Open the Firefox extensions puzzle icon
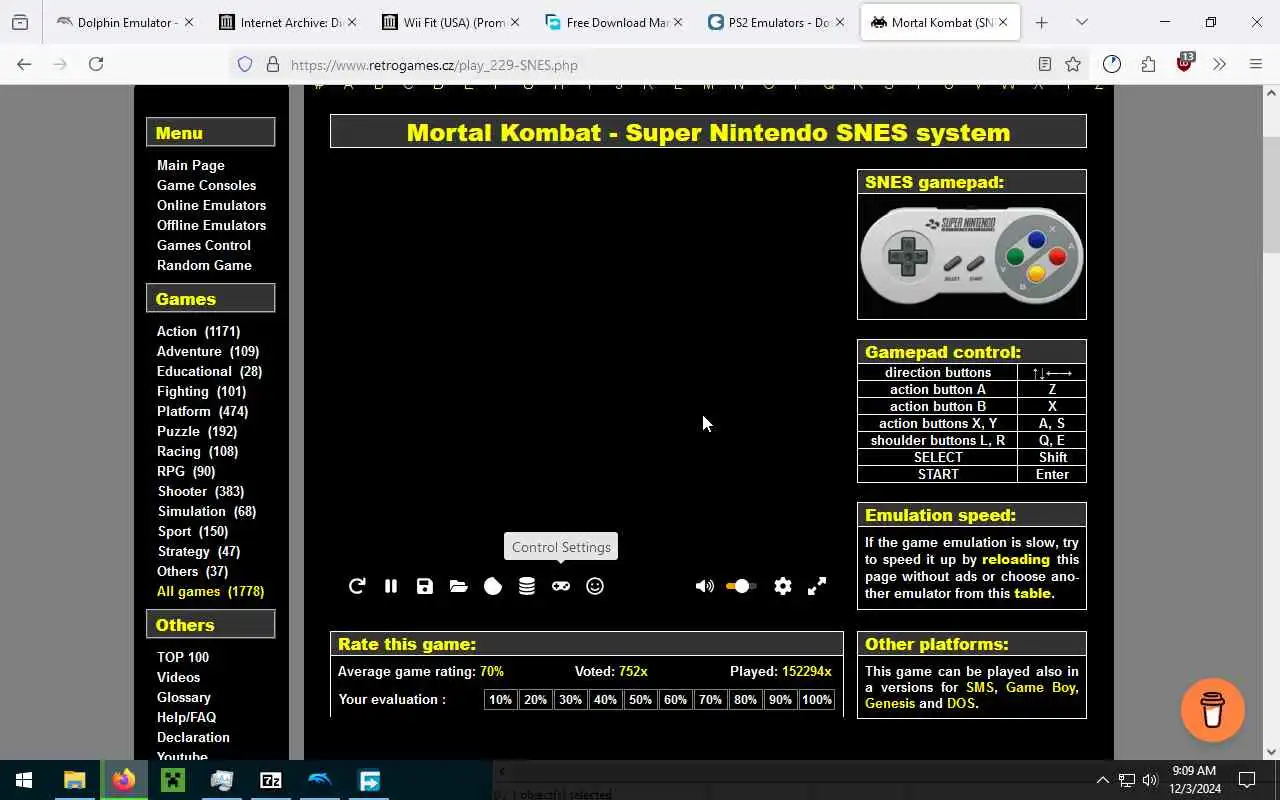Image resolution: width=1280 pixels, height=800 pixels. 1148,64
